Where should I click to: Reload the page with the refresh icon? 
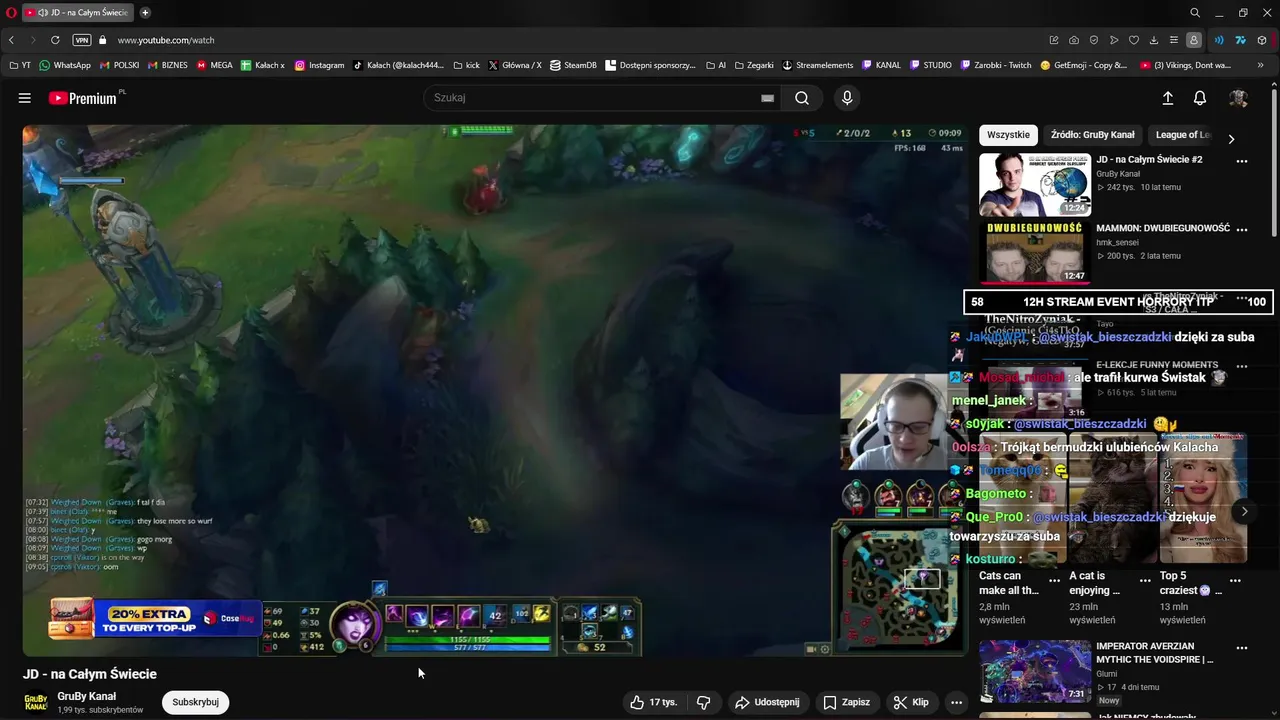(x=55, y=40)
